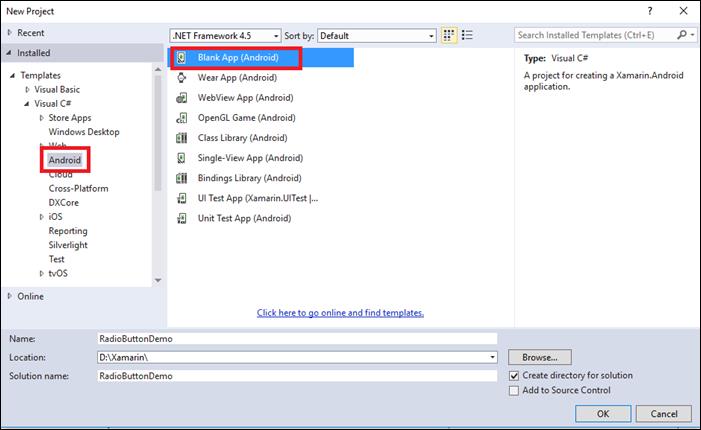Select WebView App (Android) template text
Viewport: 701px width, 430px height.
pyautogui.click(x=245, y=98)
